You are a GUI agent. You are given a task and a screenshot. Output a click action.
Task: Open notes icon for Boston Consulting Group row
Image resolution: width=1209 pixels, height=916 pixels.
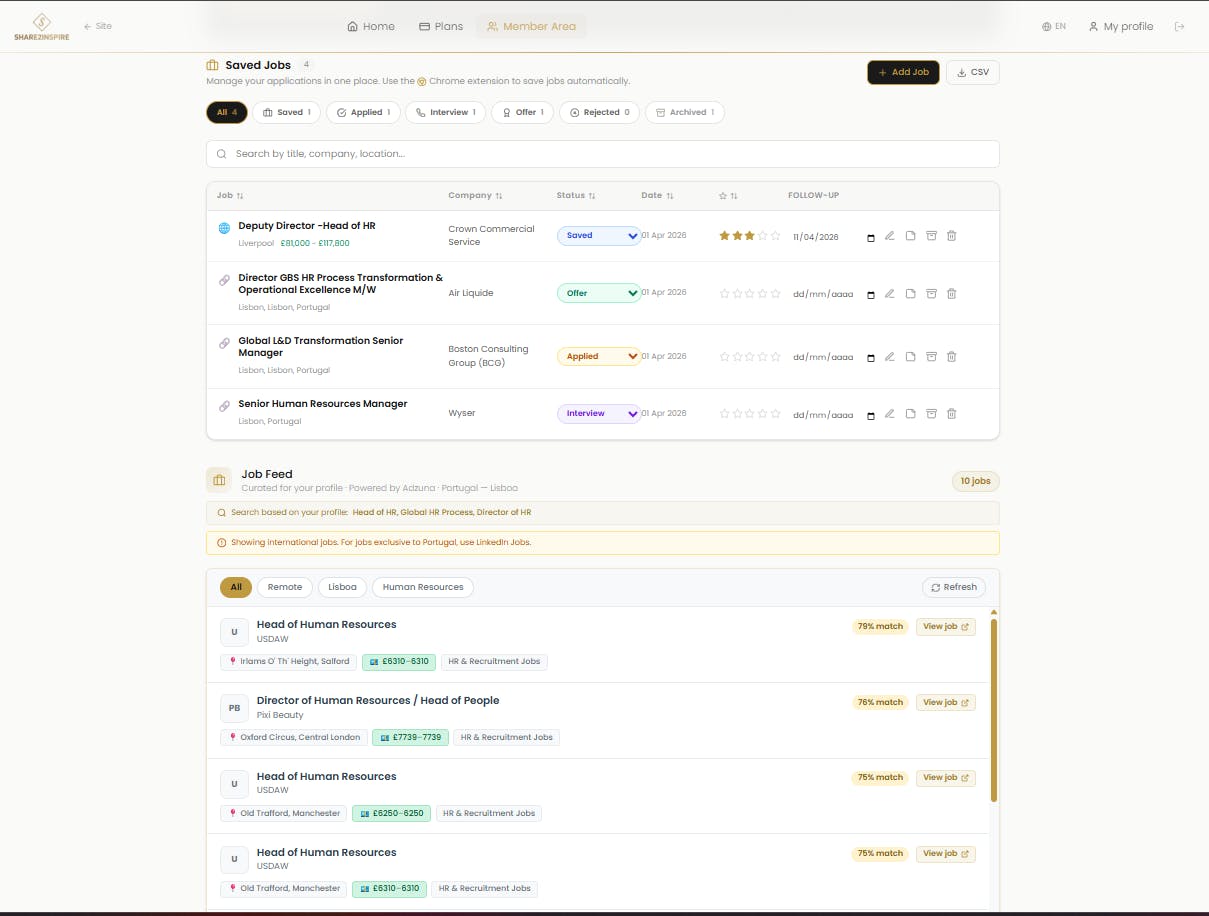coord(910,356)
